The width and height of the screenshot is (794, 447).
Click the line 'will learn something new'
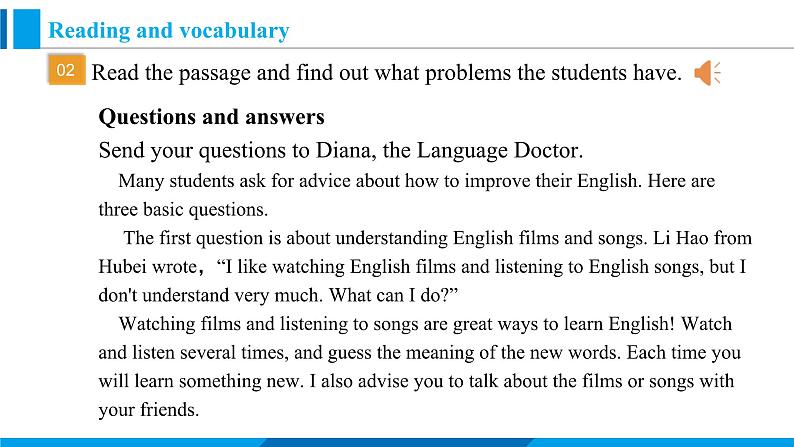416,381
